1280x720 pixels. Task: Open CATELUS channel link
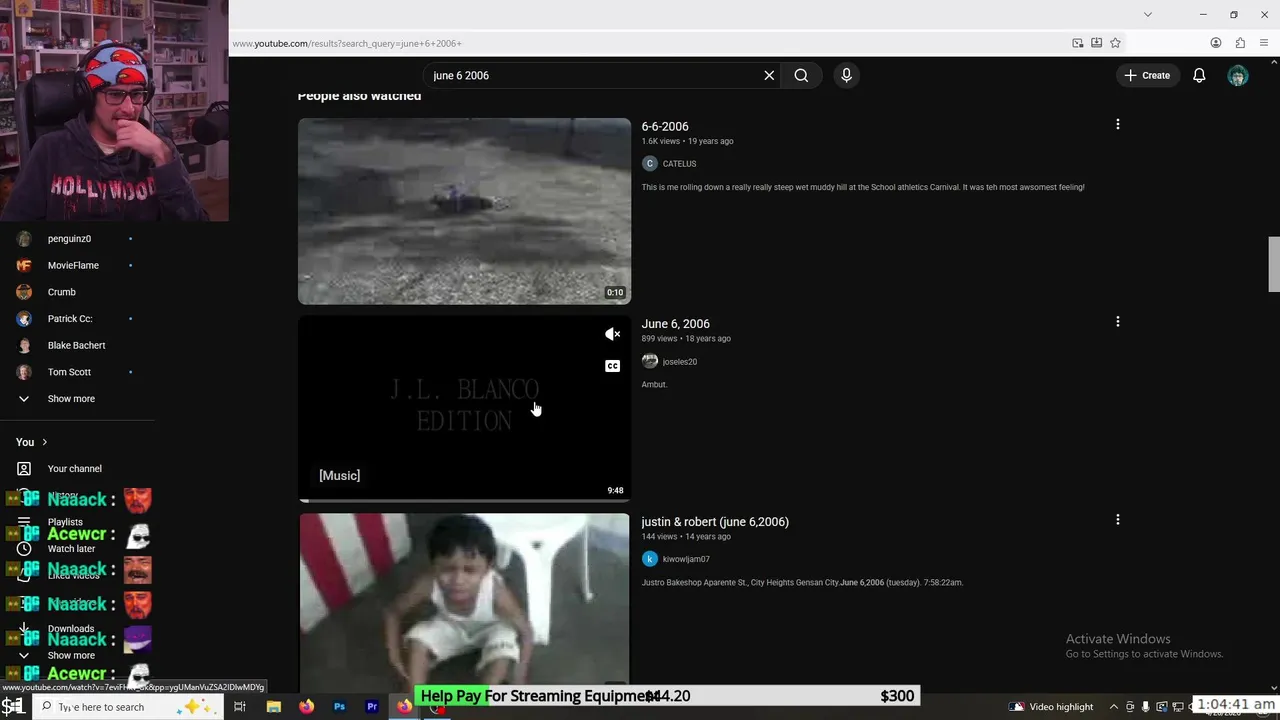(679, 164)
